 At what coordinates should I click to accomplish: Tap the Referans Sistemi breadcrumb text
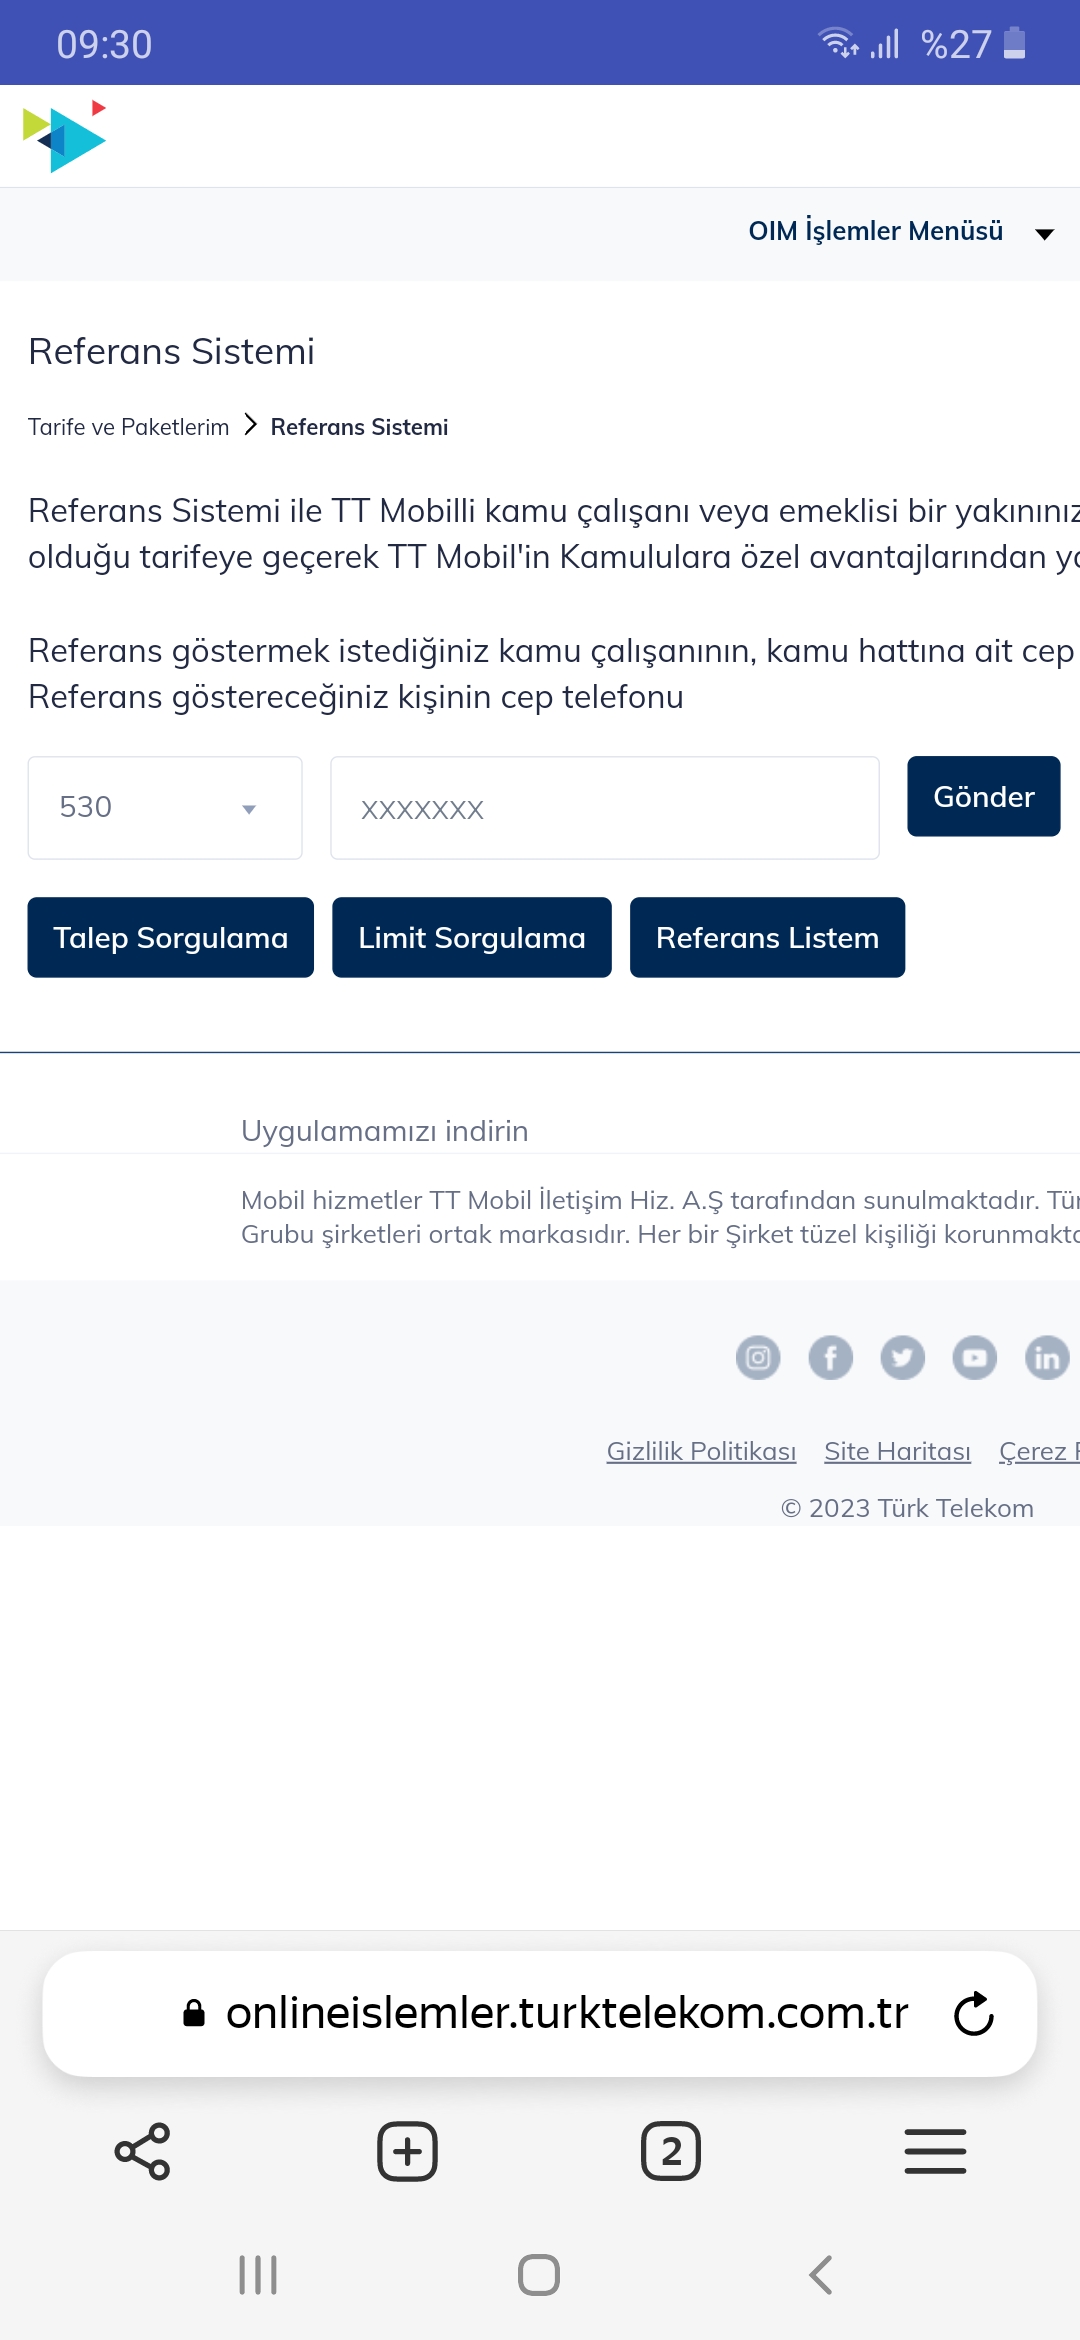(359, 427)
